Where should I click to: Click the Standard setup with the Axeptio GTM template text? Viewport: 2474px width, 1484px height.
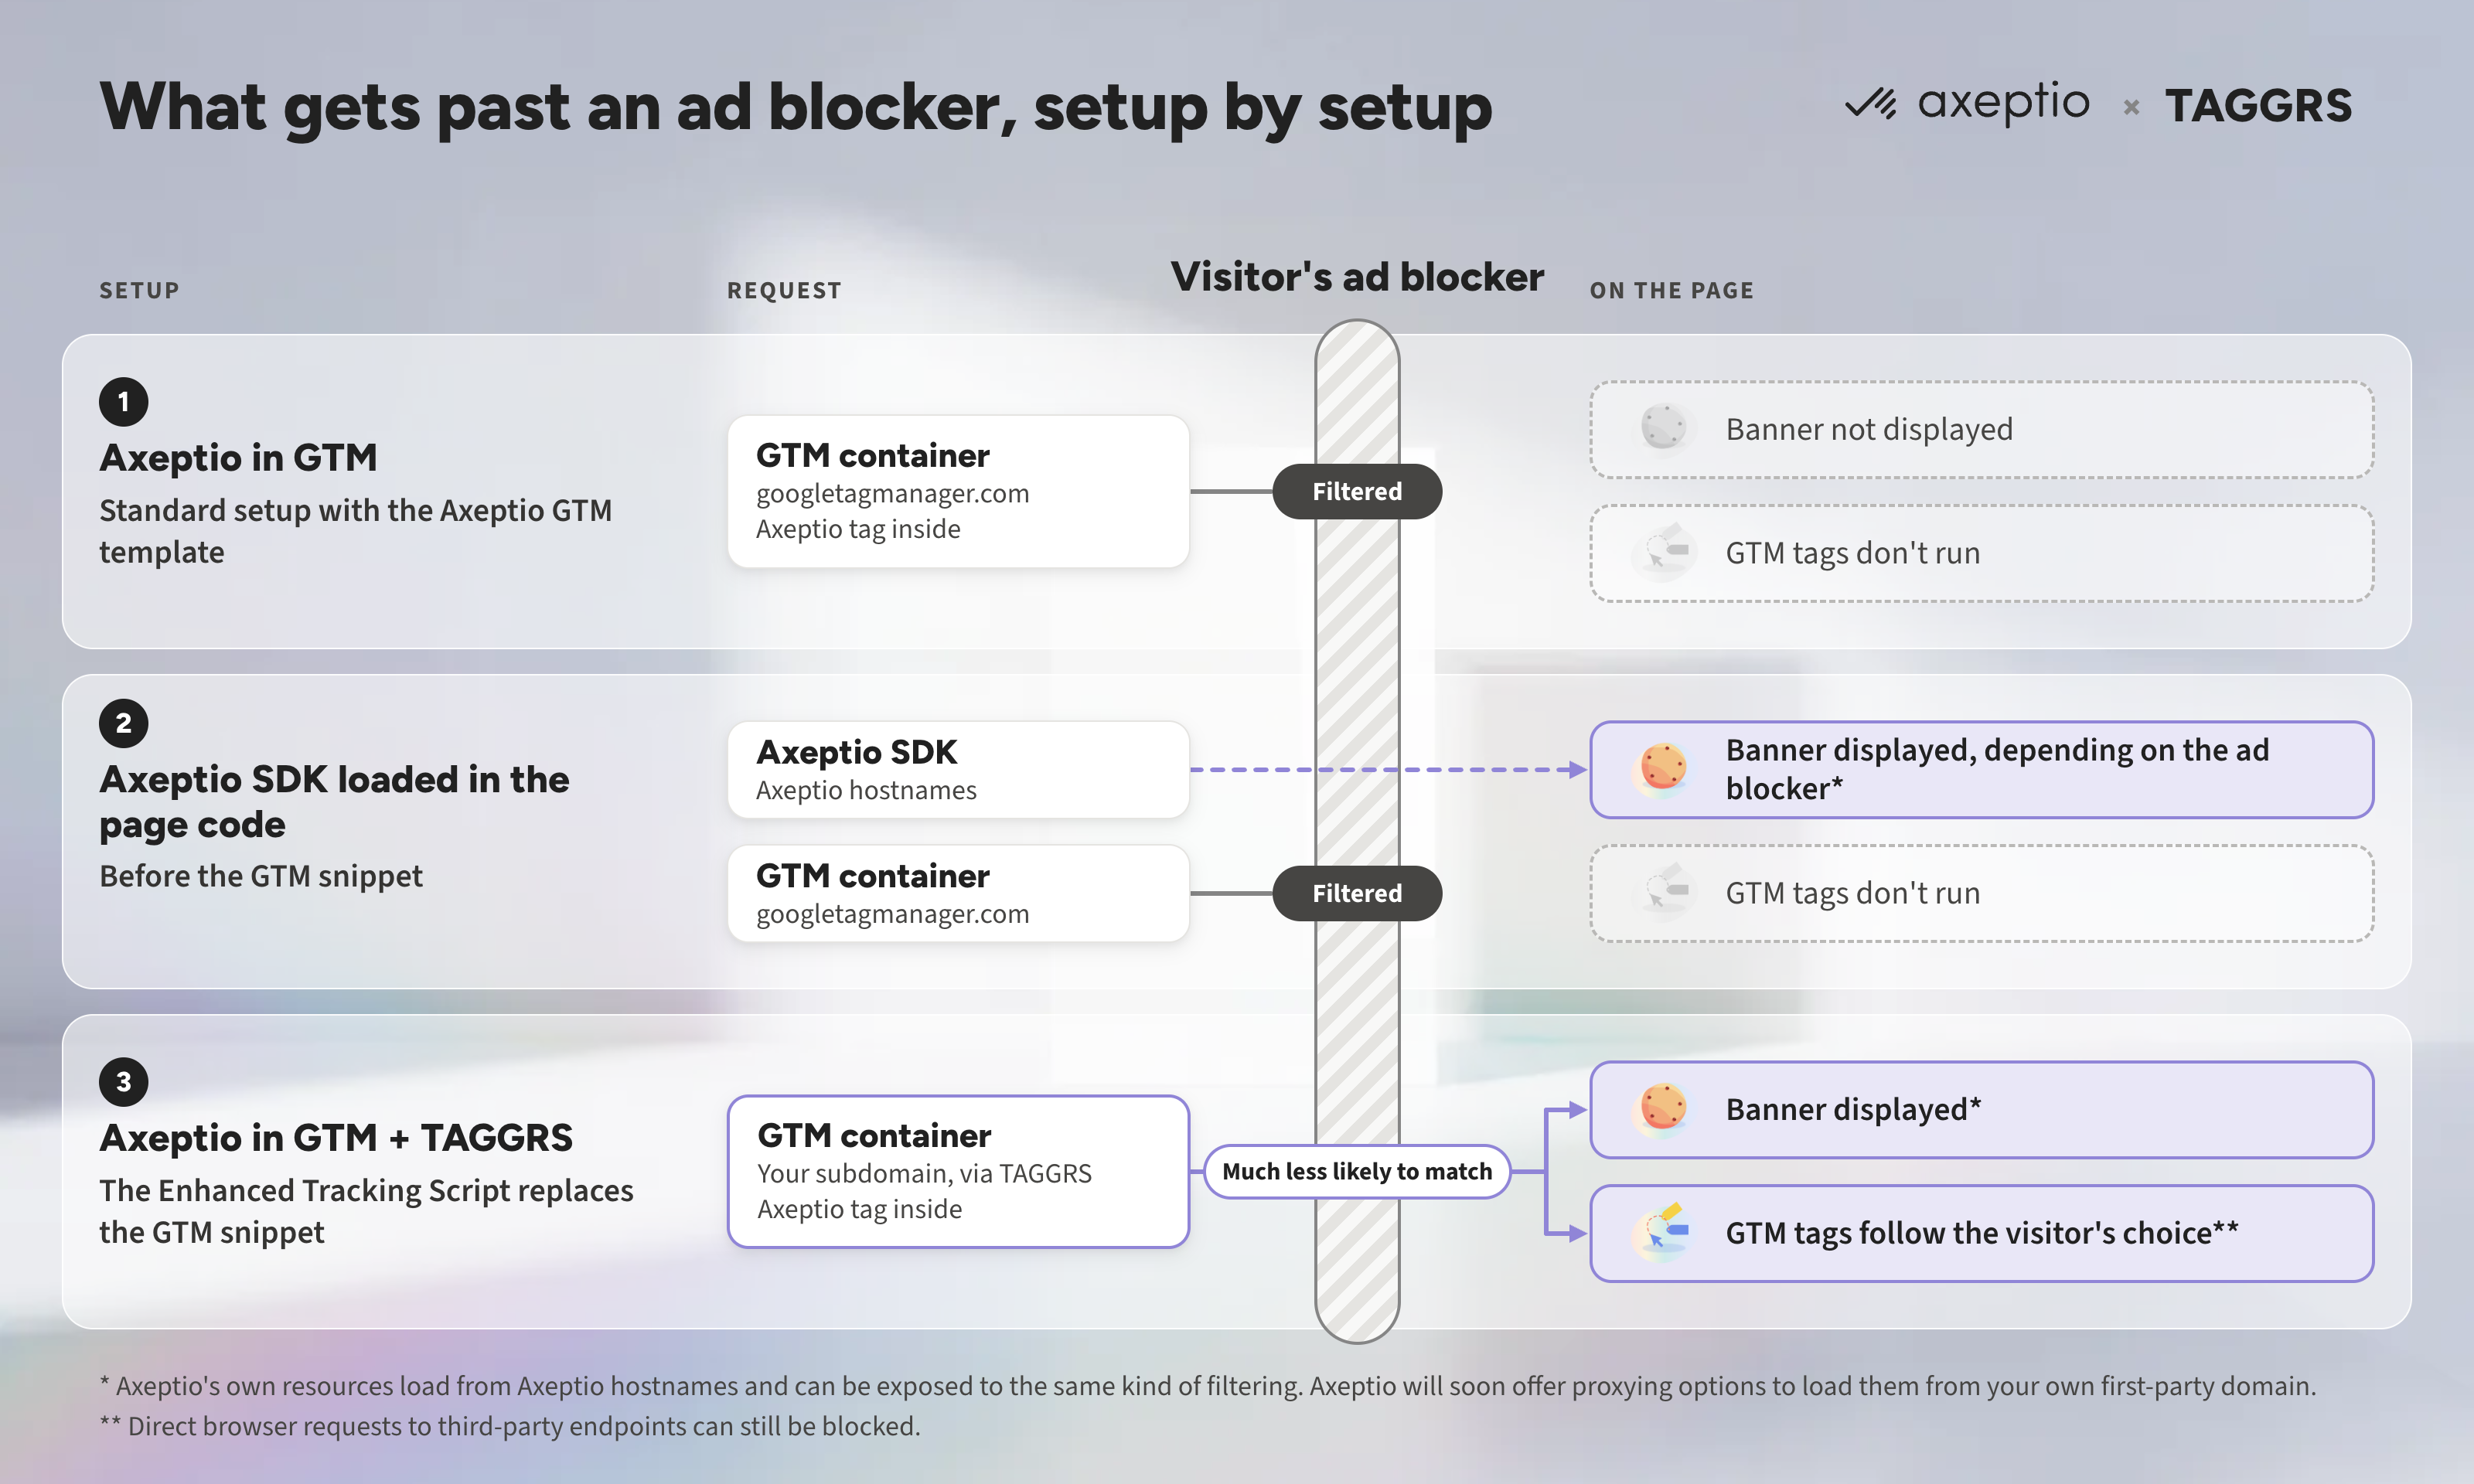pyautogui.click(x=355, y=530)
